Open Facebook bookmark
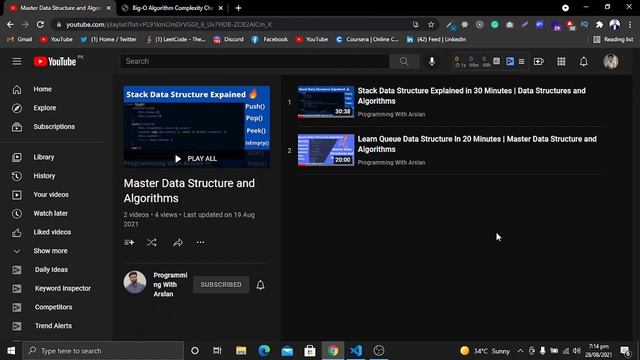The height and width of the screenshot is (360, 640). [270, 39]
